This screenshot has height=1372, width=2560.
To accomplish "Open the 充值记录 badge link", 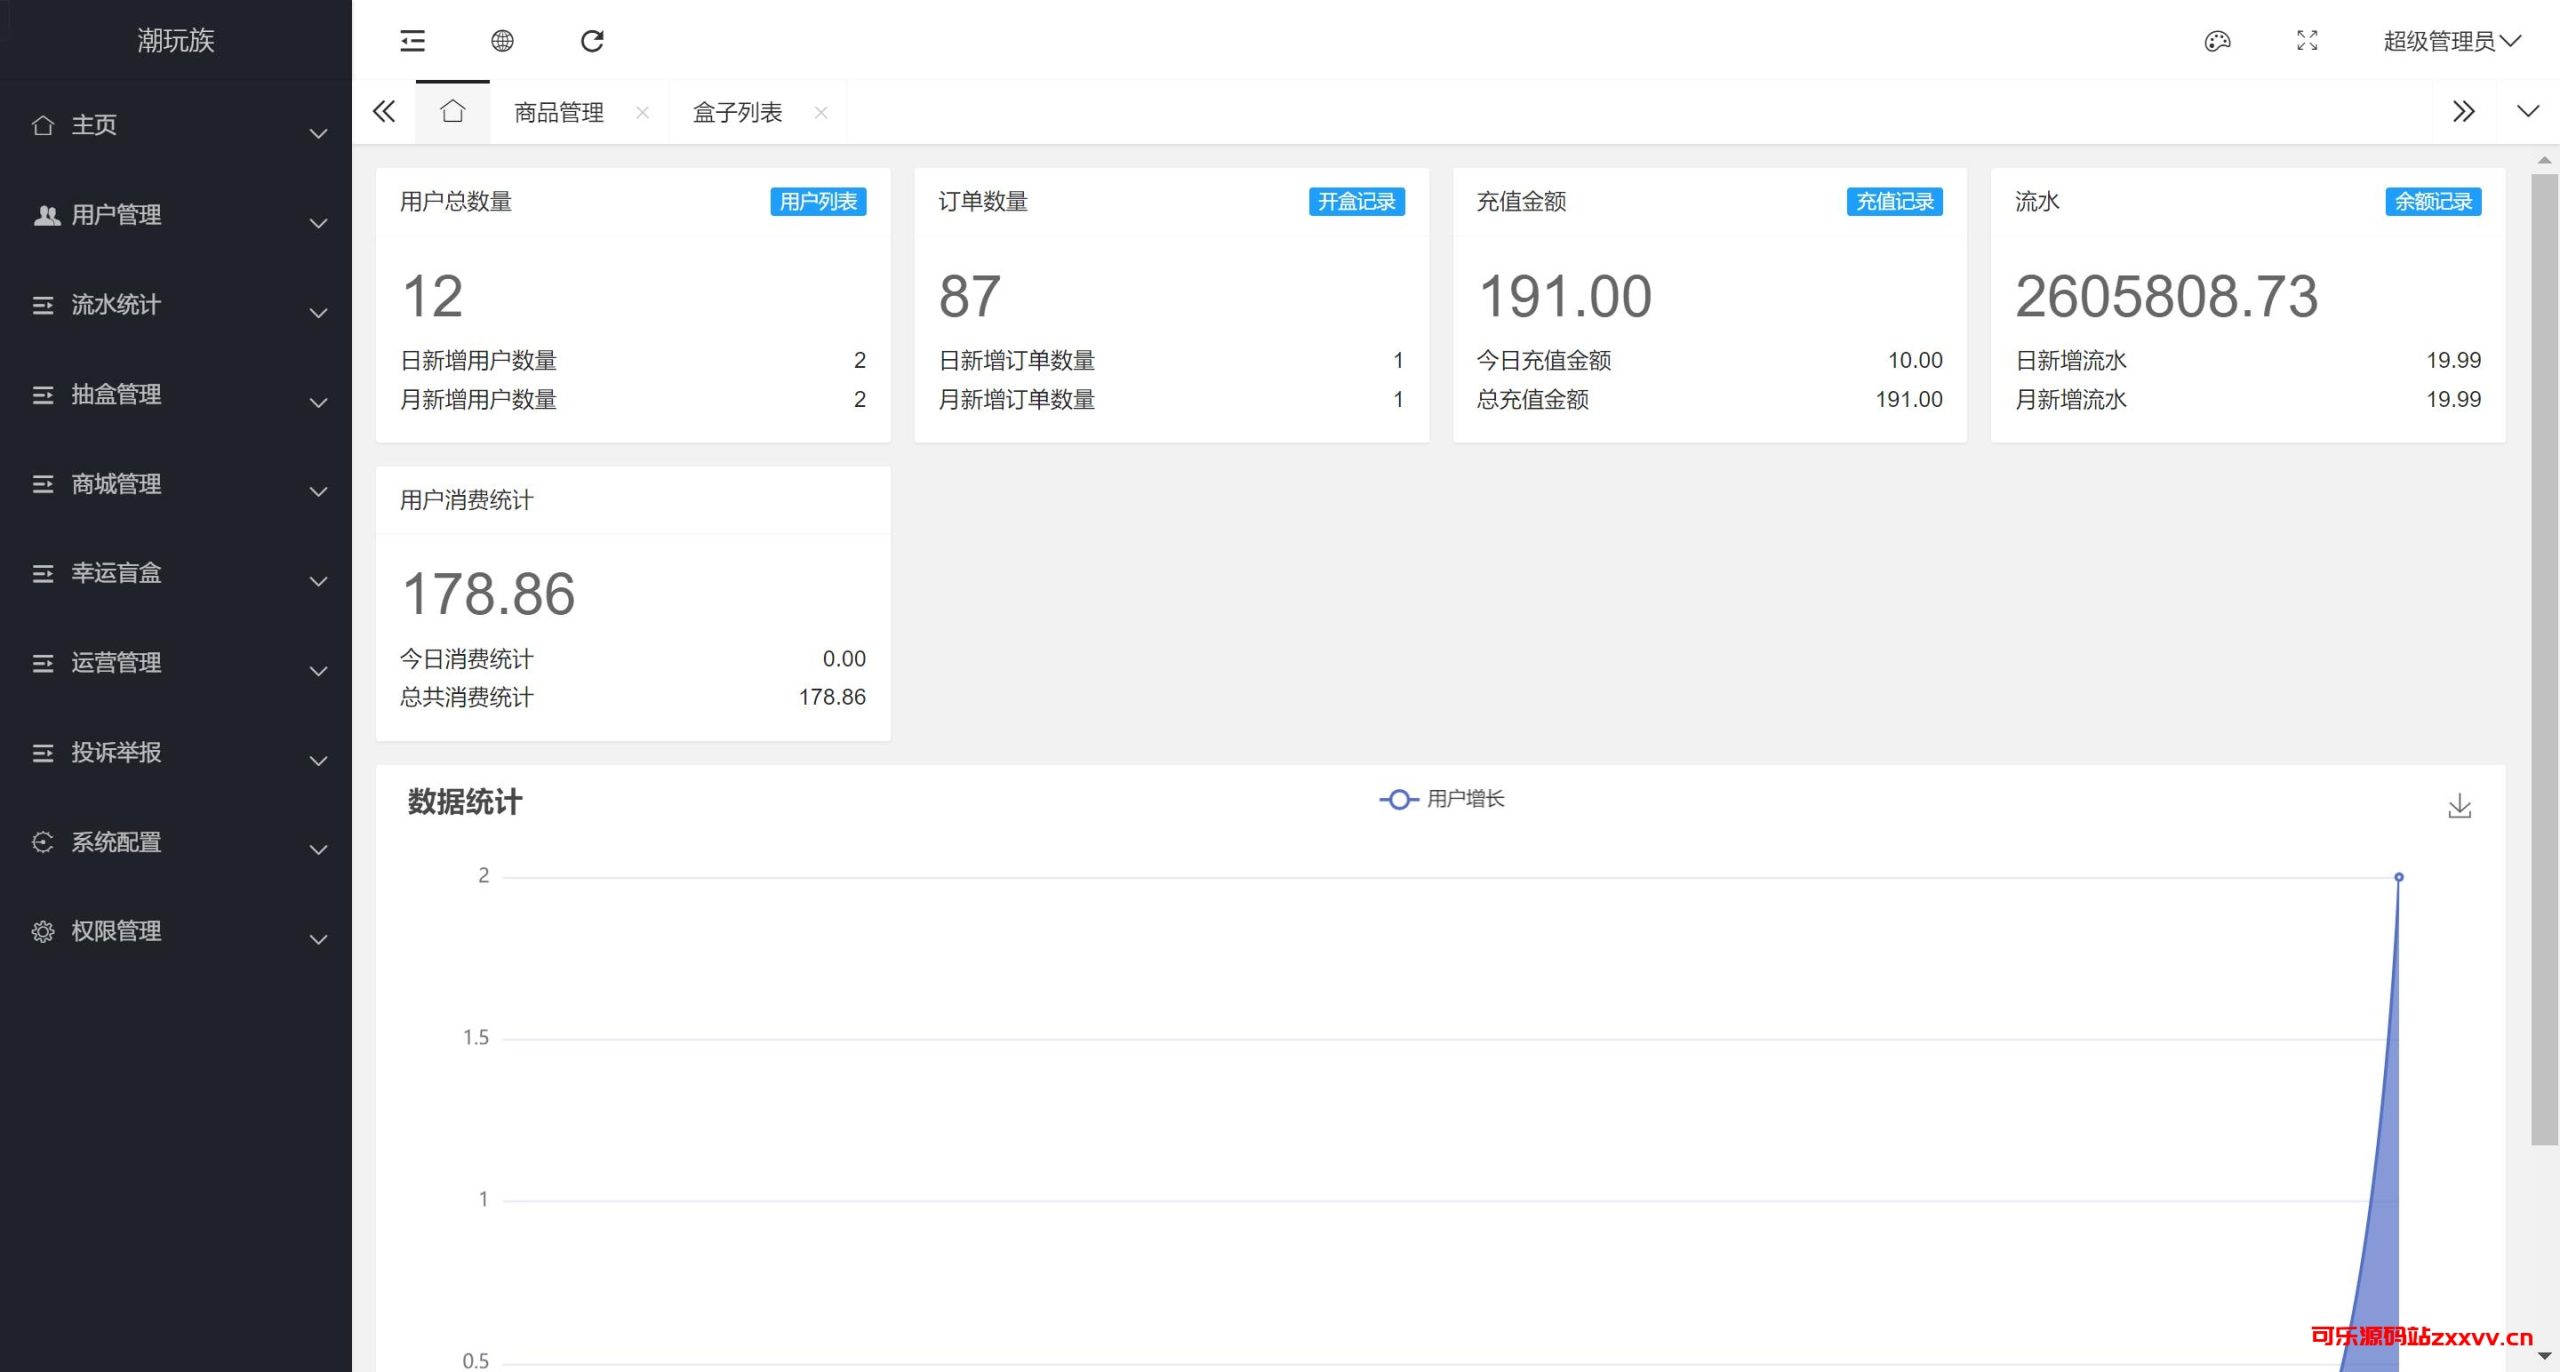I will [1895, 201].
